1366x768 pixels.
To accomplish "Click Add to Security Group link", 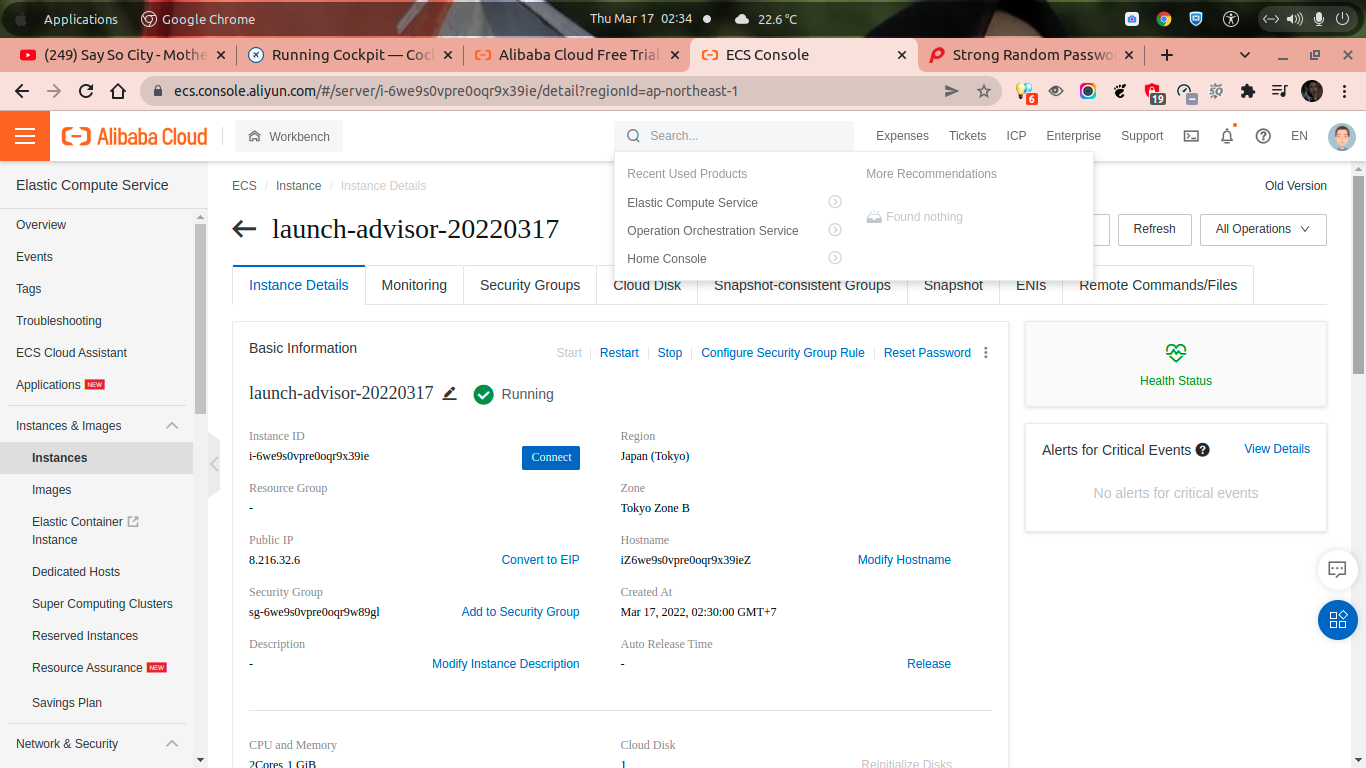I will [520, 612].
